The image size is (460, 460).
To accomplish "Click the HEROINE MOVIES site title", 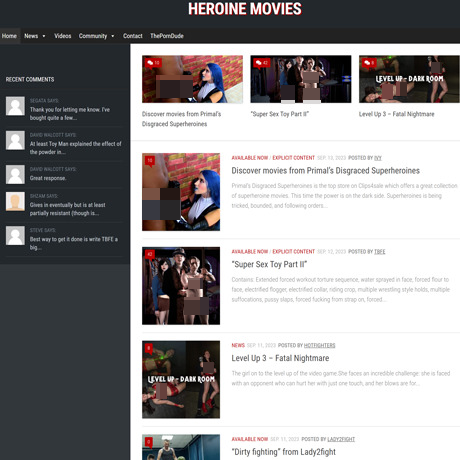I will (x=245, y=9).
